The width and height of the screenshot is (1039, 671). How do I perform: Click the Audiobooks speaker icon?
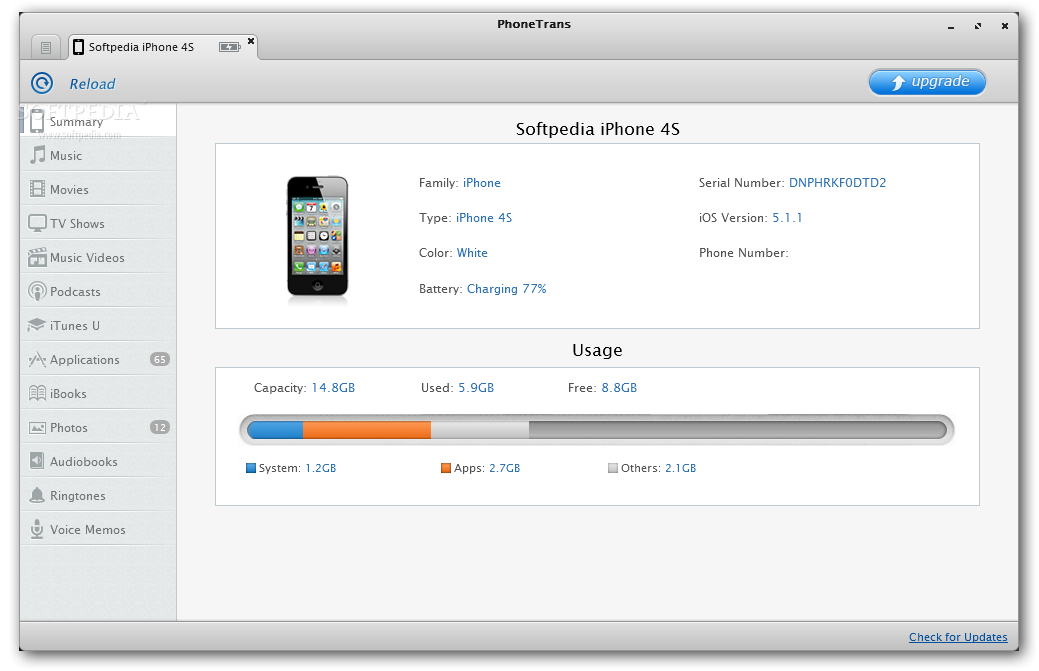tap(37, 460)
